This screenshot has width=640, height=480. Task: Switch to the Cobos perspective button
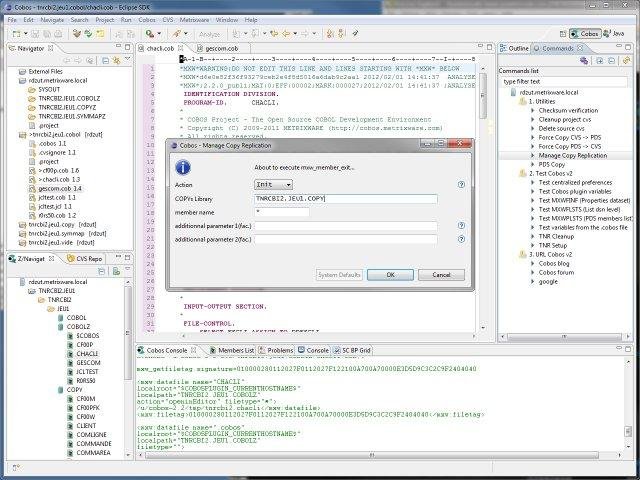pyautogui.click(x=584, y=33)
